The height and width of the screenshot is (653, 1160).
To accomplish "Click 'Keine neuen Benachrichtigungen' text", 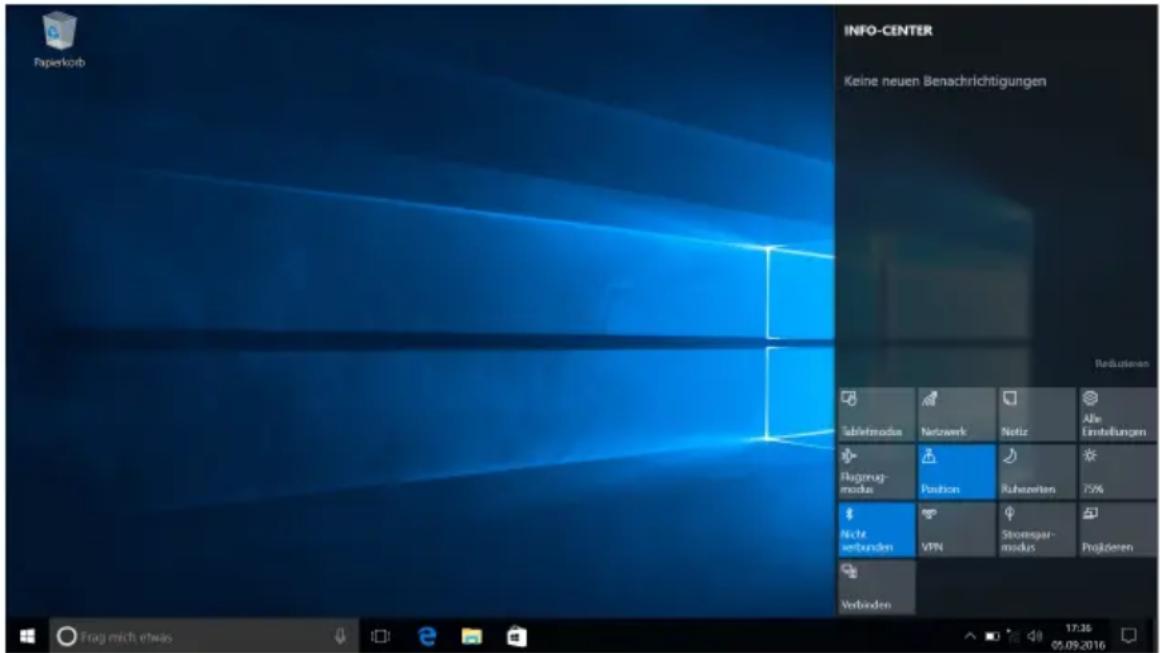I will tap(945, 81).
